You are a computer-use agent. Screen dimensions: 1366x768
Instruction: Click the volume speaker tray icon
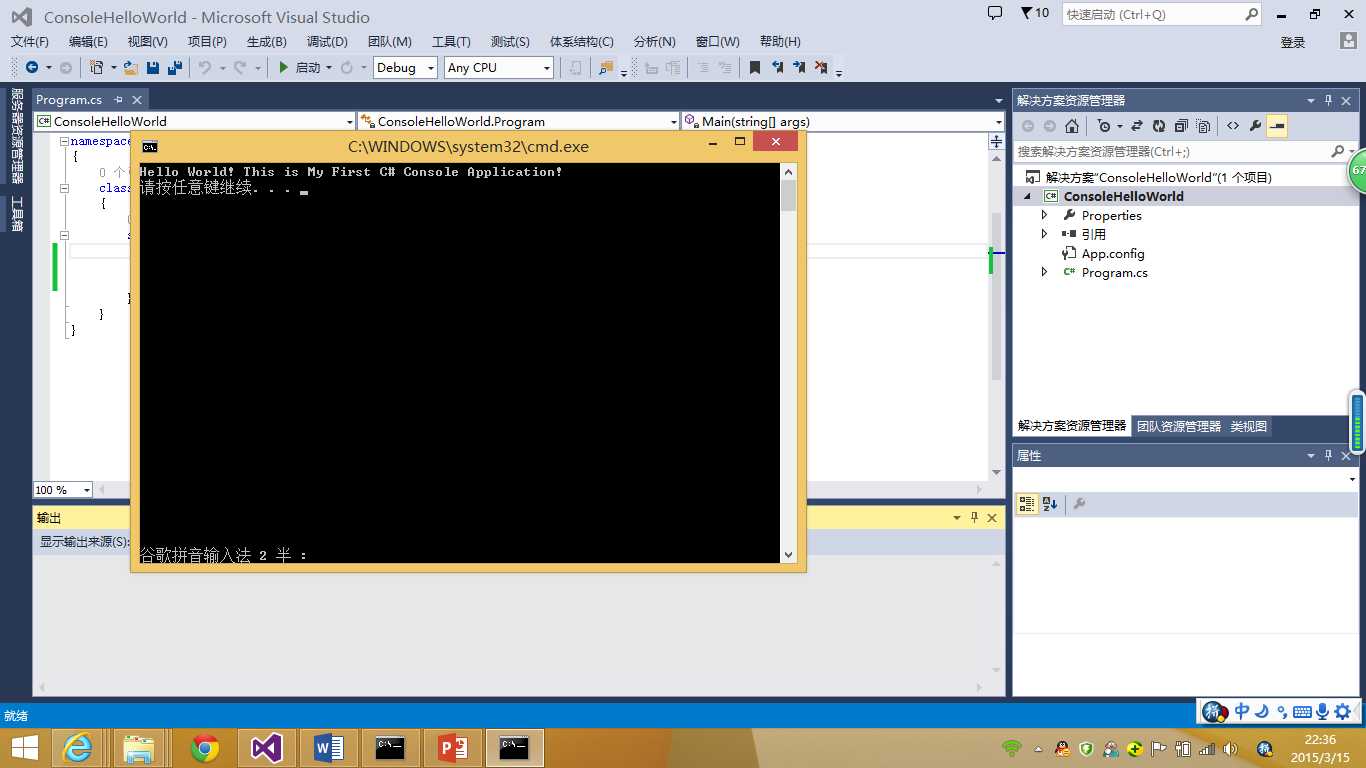pyautogui.click(x=1230, y=748)
